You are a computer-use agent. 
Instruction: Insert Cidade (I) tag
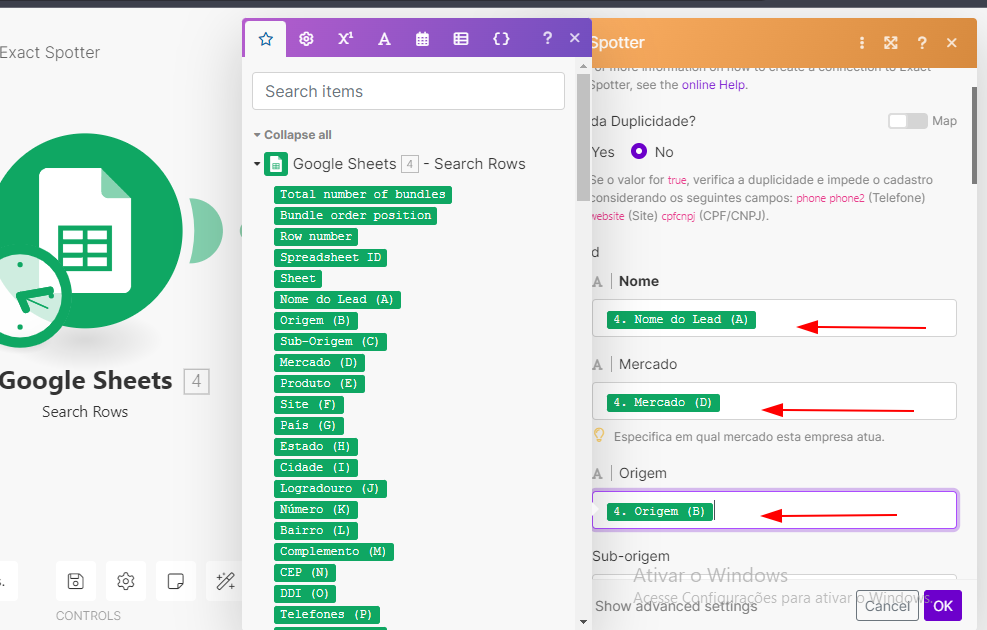pos(315,468)
